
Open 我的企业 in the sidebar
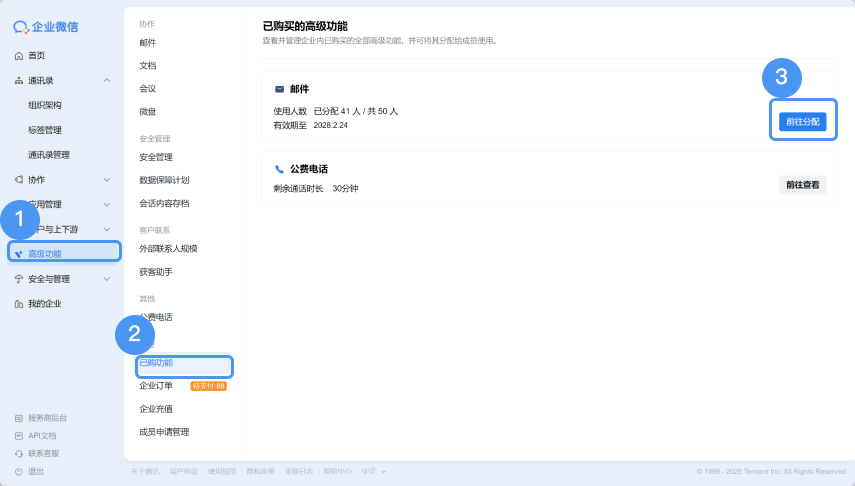(45, 304)
